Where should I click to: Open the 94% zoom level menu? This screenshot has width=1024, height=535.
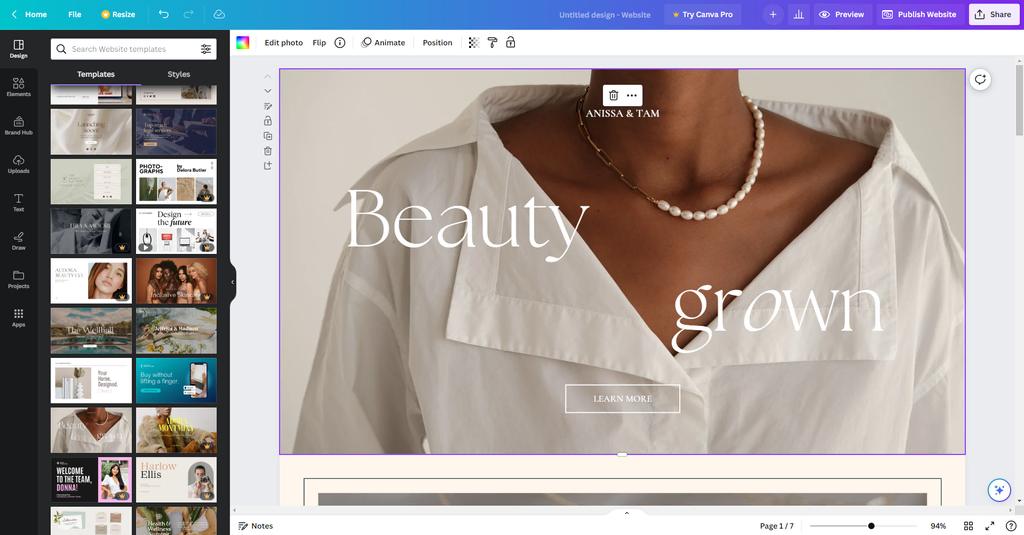pyautogui.click(x=938, y=526)
